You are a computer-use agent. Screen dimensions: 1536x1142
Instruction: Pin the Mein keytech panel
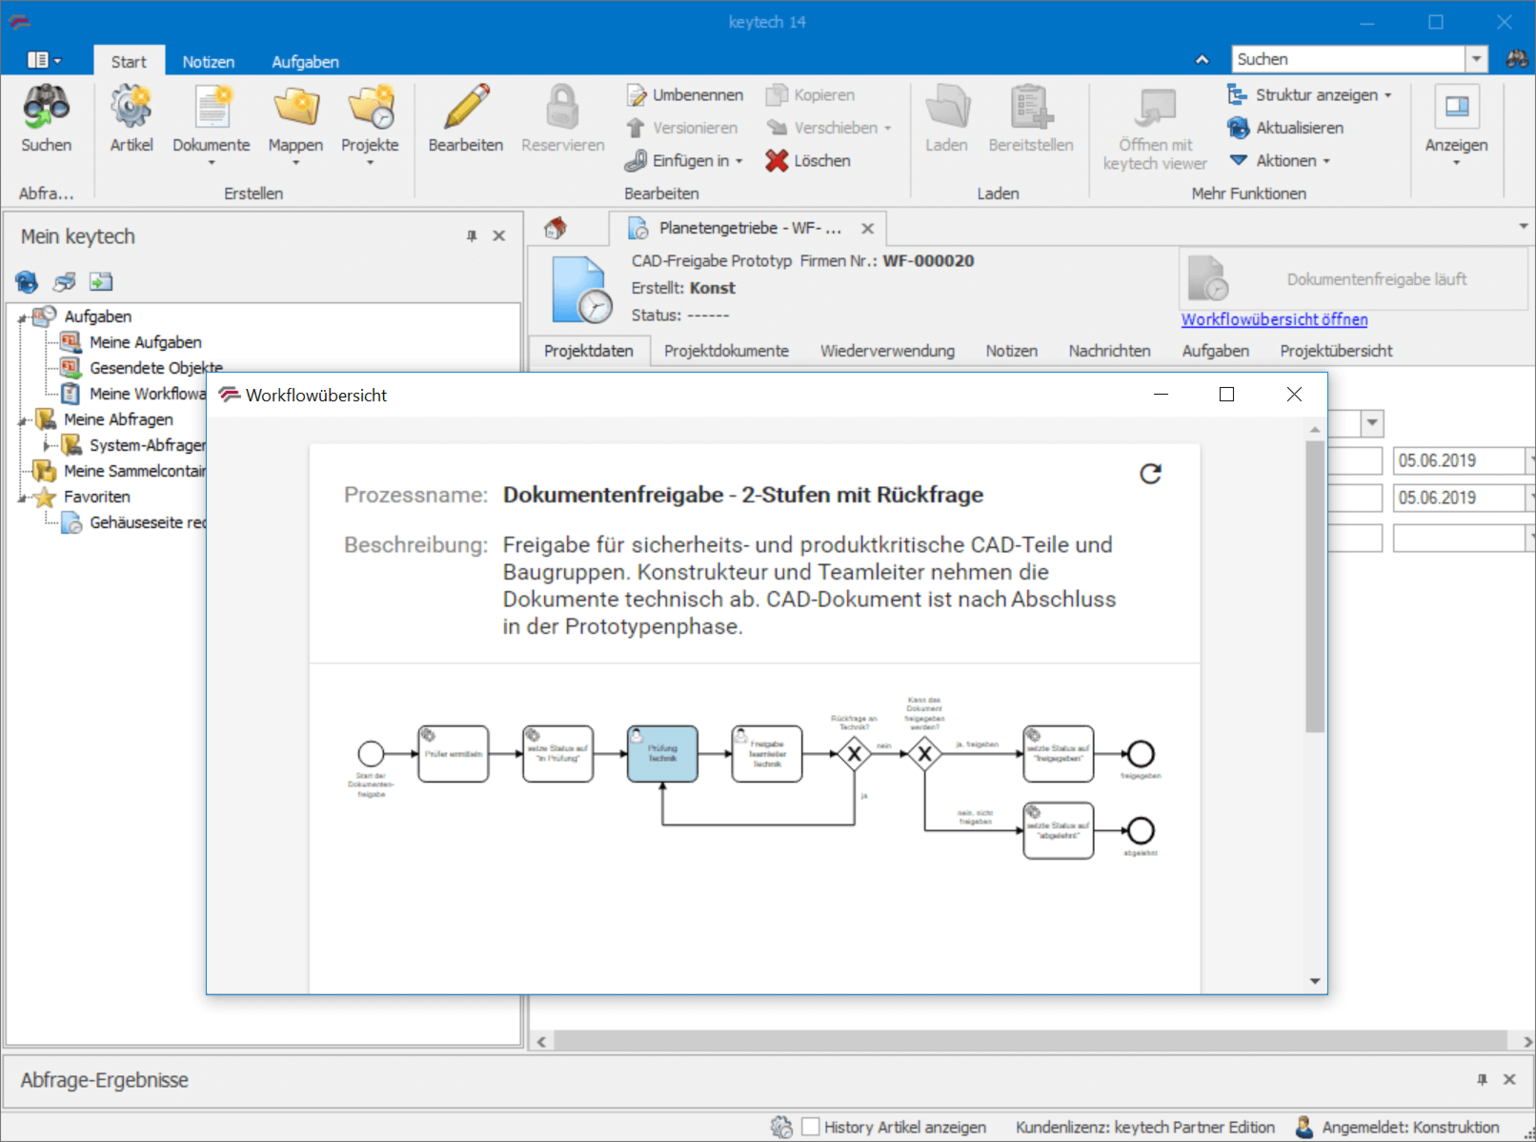[x=472, y=236]
